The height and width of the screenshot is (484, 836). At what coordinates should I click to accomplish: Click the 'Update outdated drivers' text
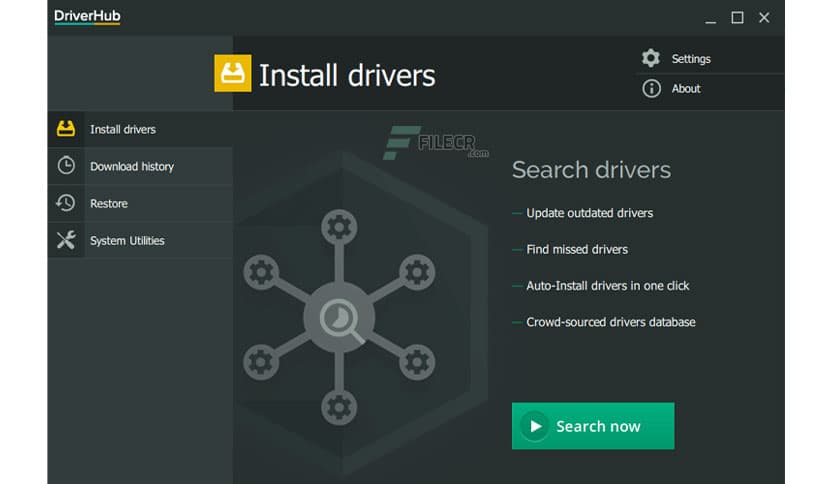click(x=589, y=213)
